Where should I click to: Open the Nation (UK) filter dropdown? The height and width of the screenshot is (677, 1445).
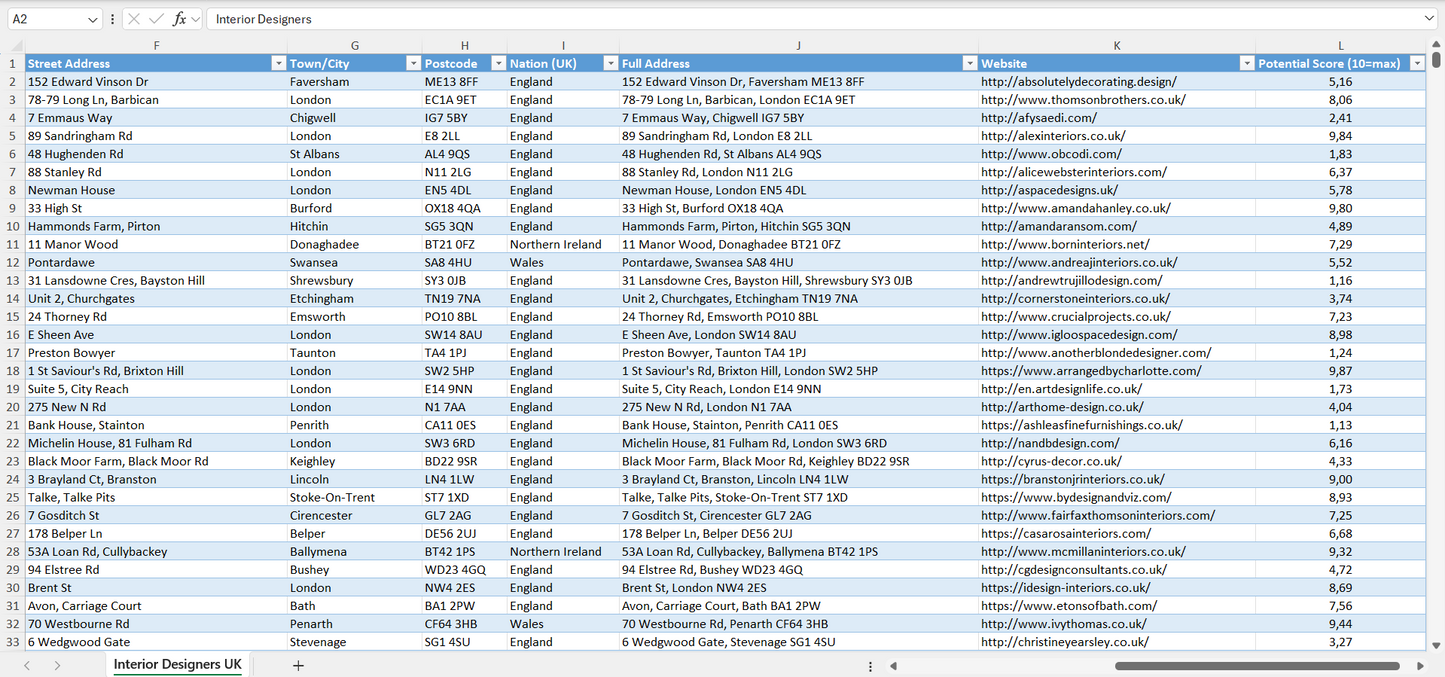pyautogui.click(x=610, y=63)
